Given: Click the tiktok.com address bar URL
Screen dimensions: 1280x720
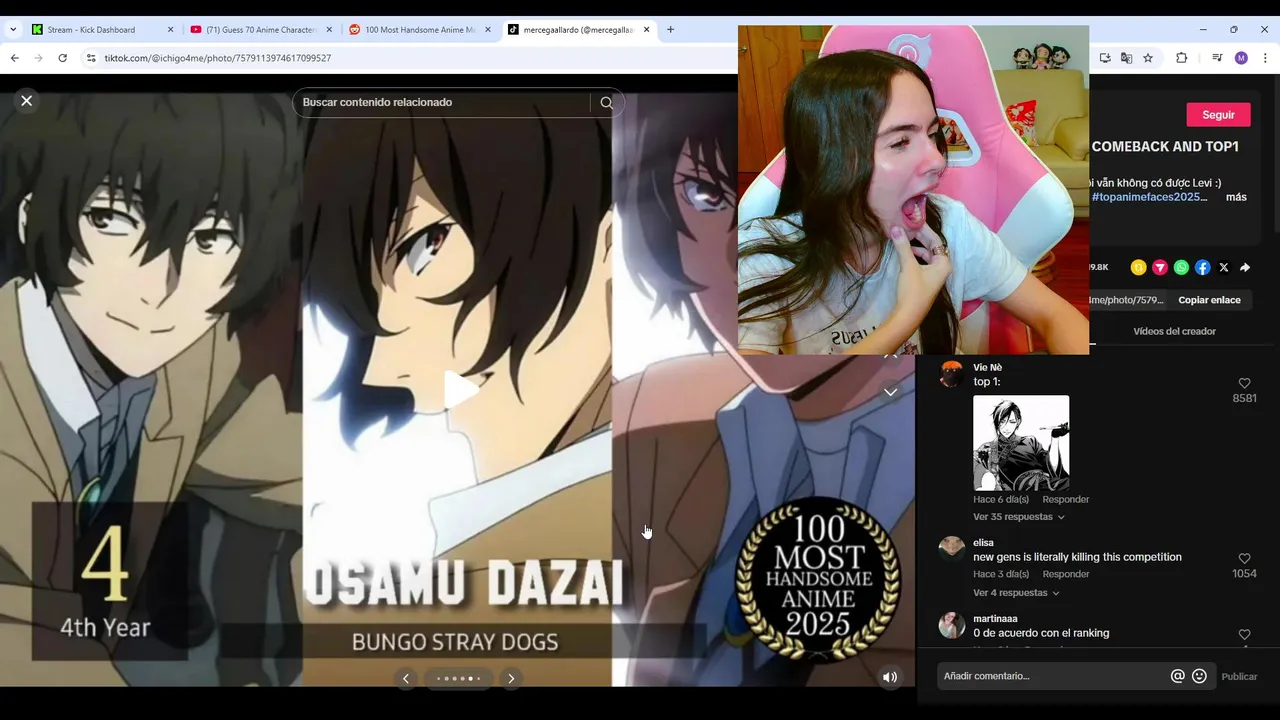Looking at the screenshot, I should click(218, 58).
